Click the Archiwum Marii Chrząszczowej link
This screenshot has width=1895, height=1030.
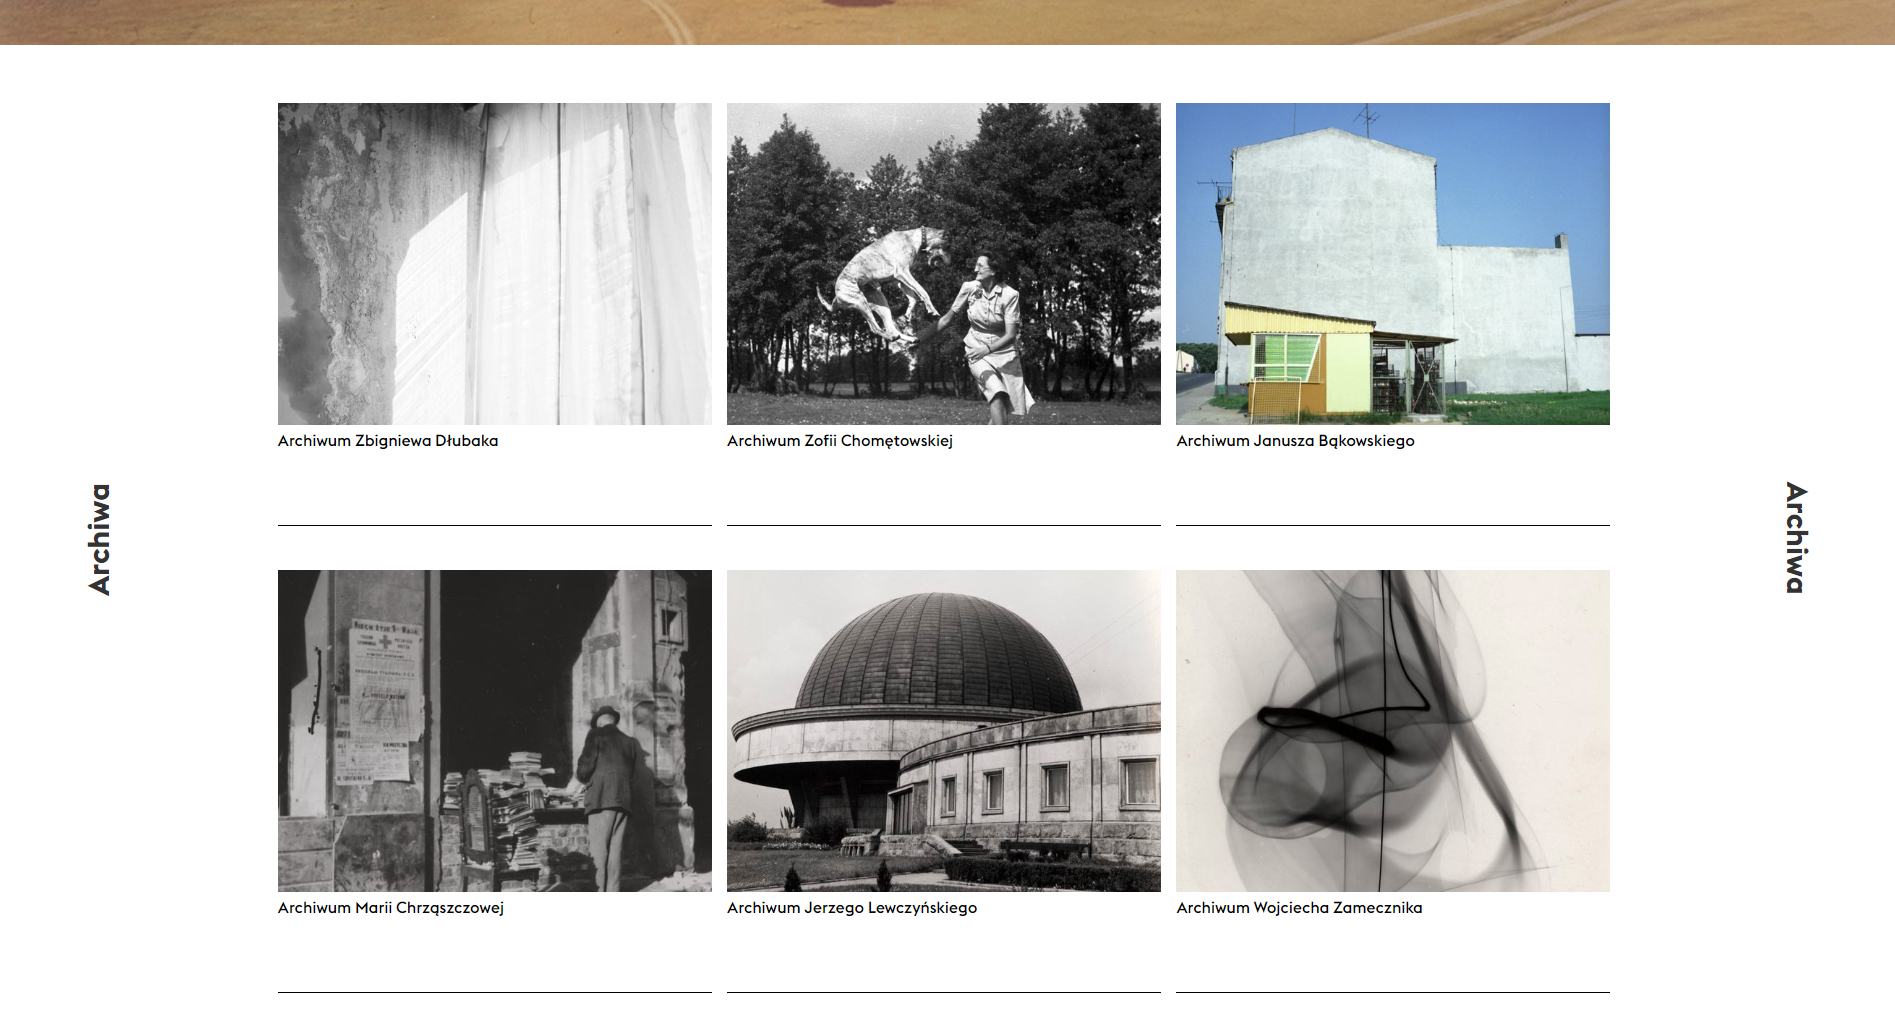[x=391, y=908]
